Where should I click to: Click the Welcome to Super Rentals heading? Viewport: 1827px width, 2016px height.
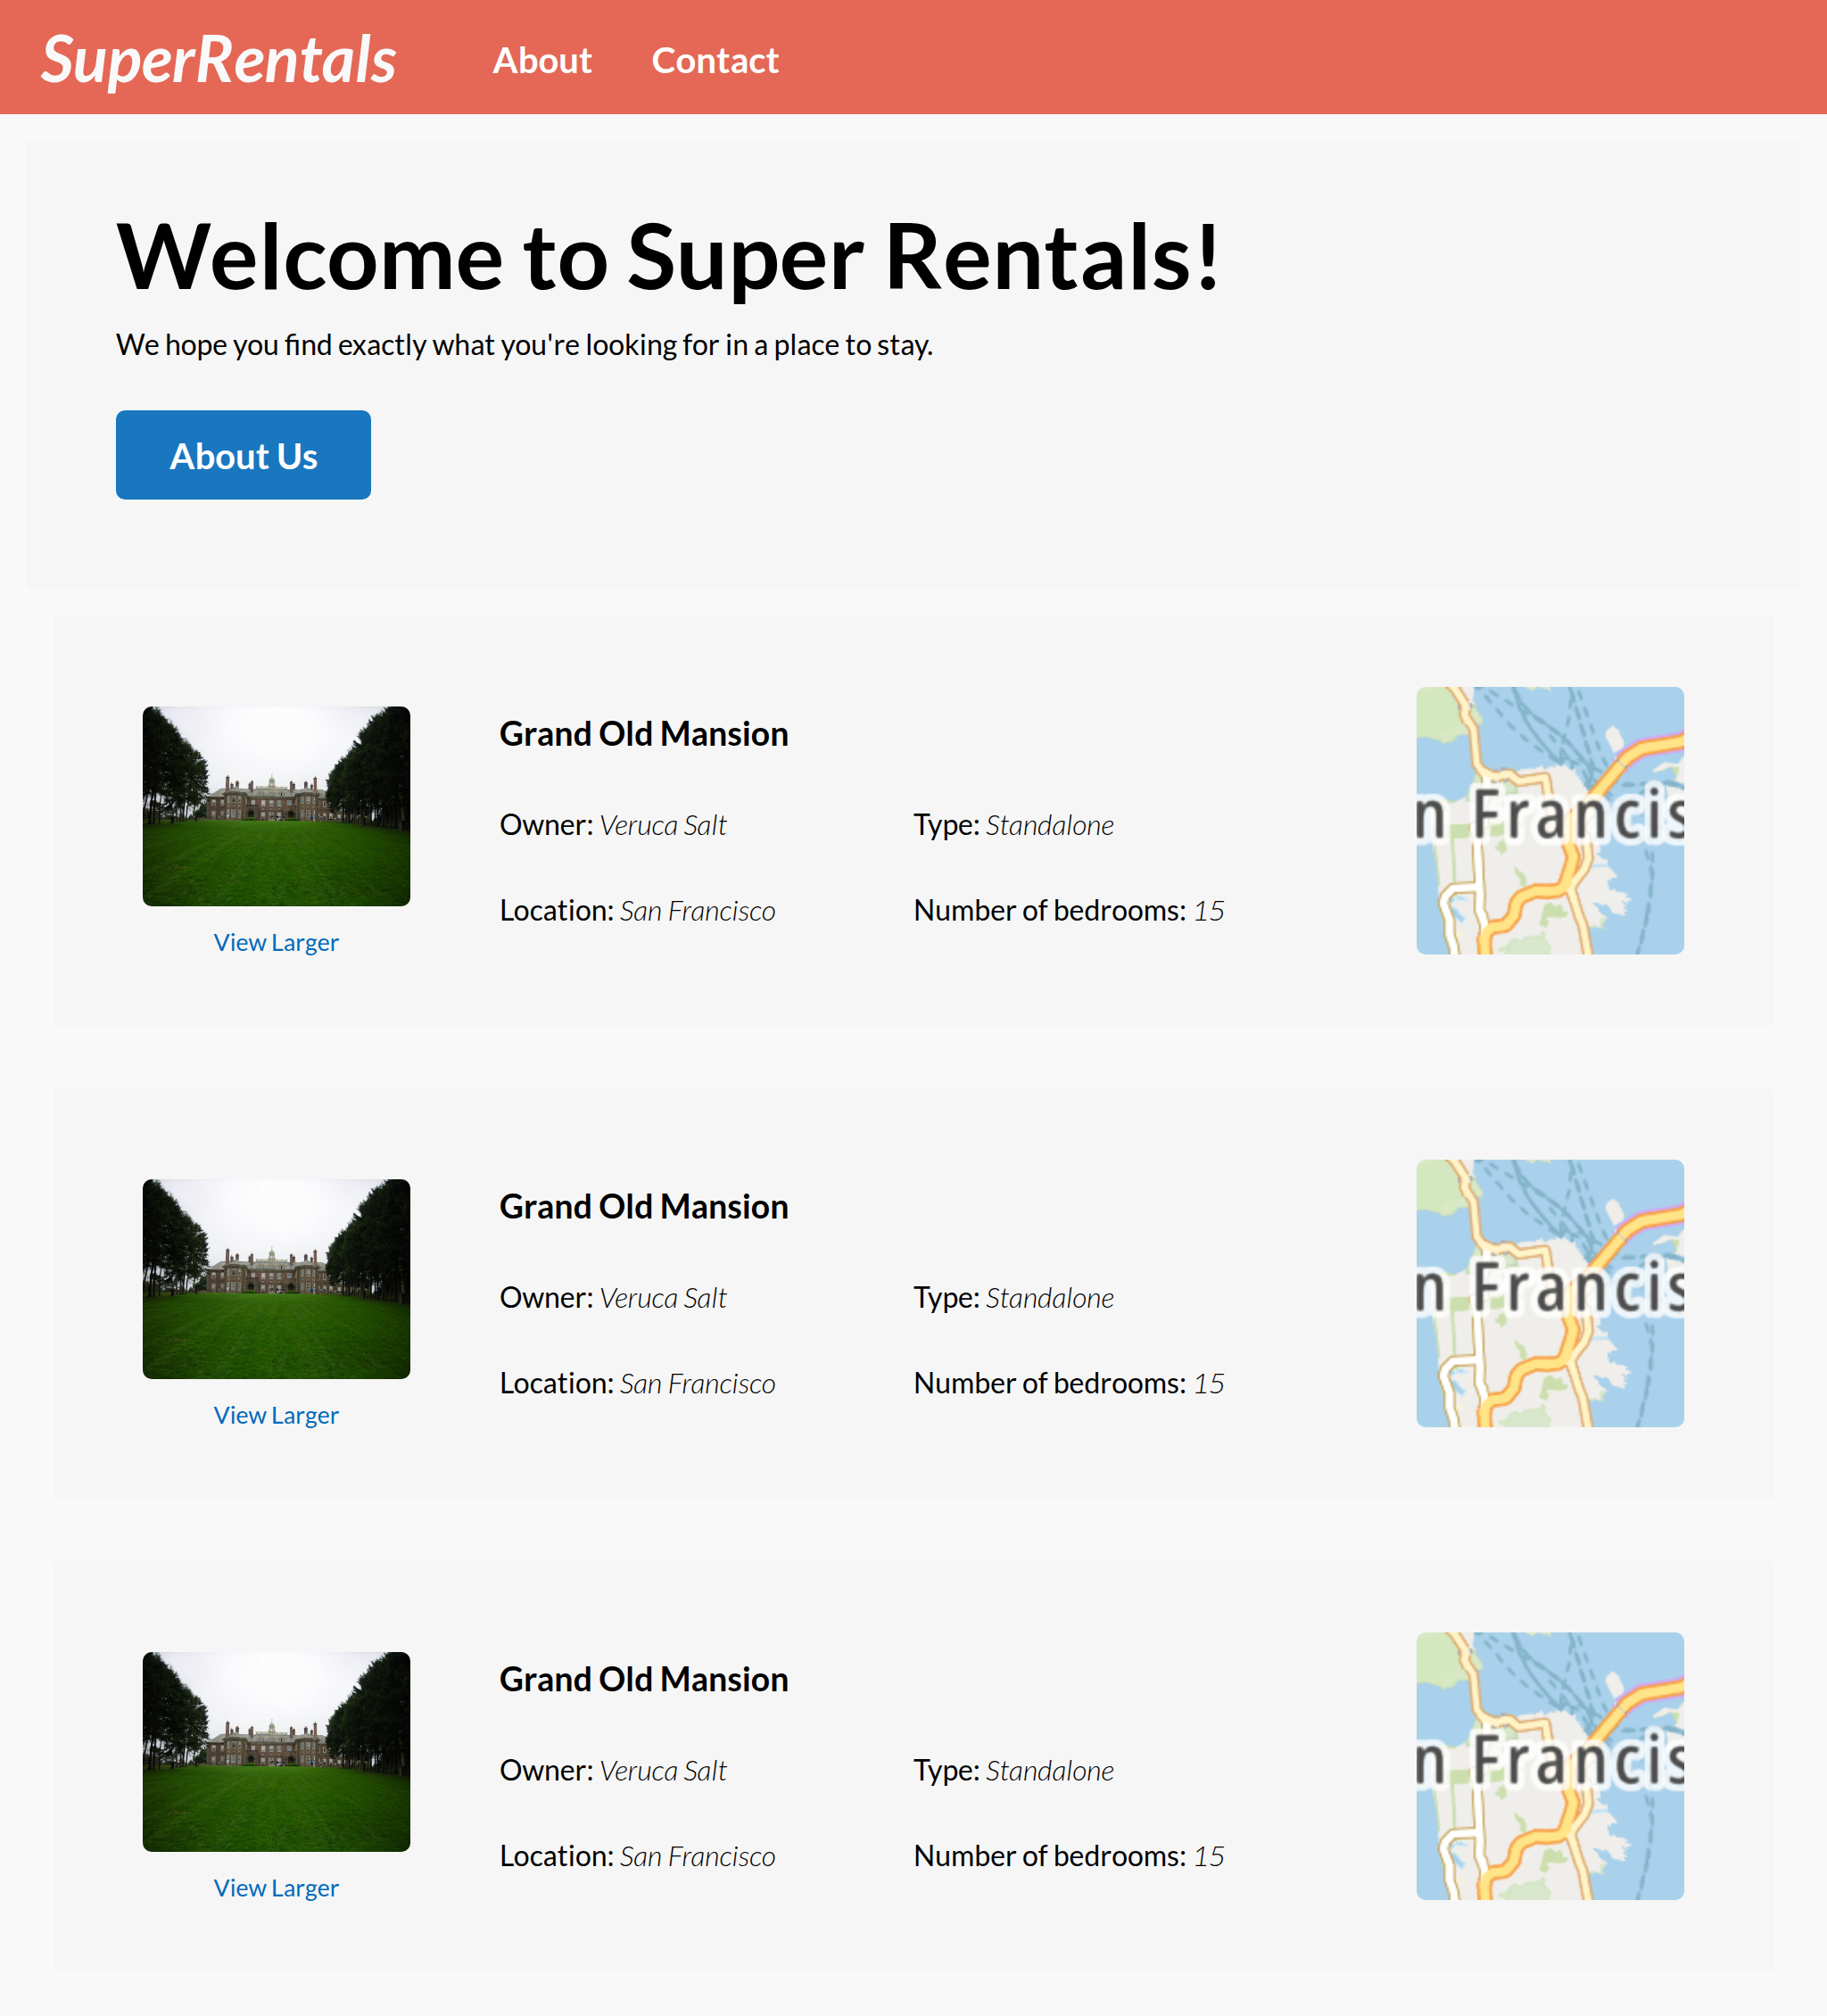(671, 258)
